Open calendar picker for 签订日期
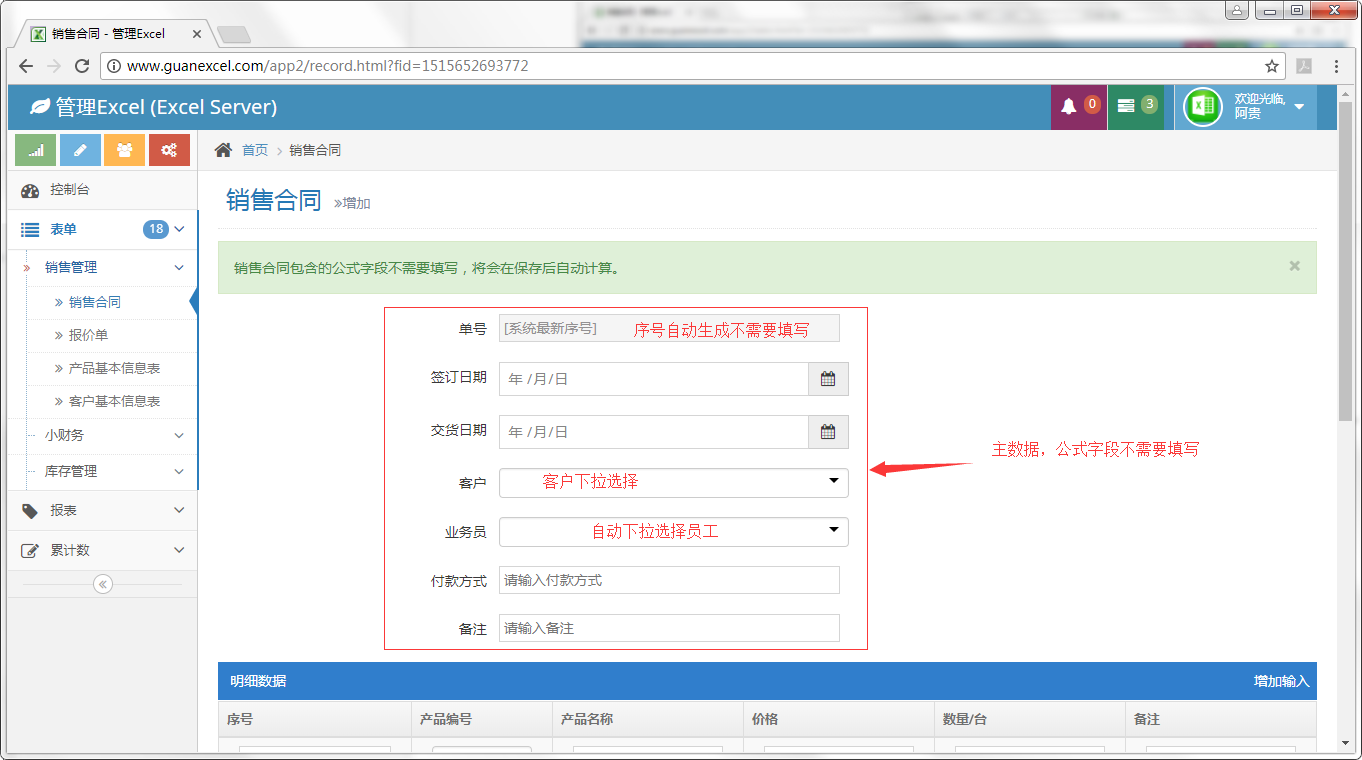The height and width of the screenshot is (760, 1362). tap(828, 379)
